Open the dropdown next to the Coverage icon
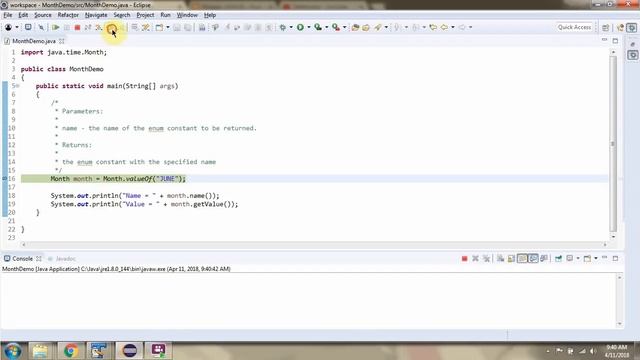The image size is (640, 360). [326, 27]
